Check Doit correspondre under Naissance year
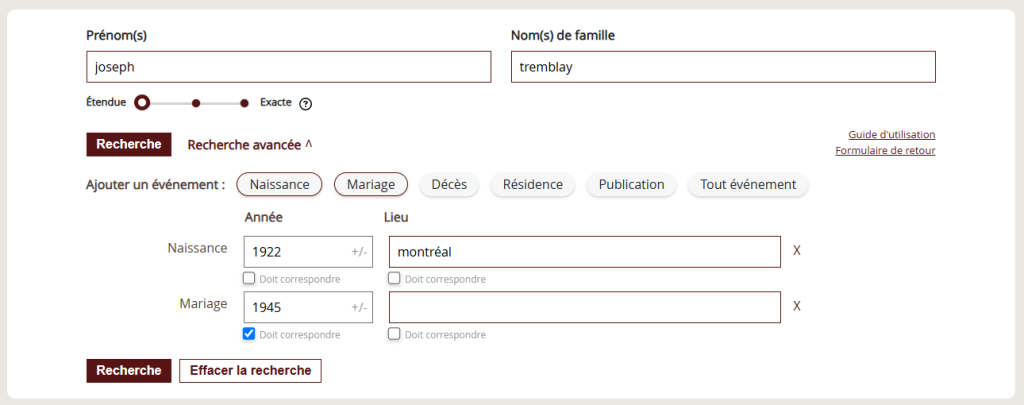Viewport: 1024px width, 405px height. pos(249,278)
